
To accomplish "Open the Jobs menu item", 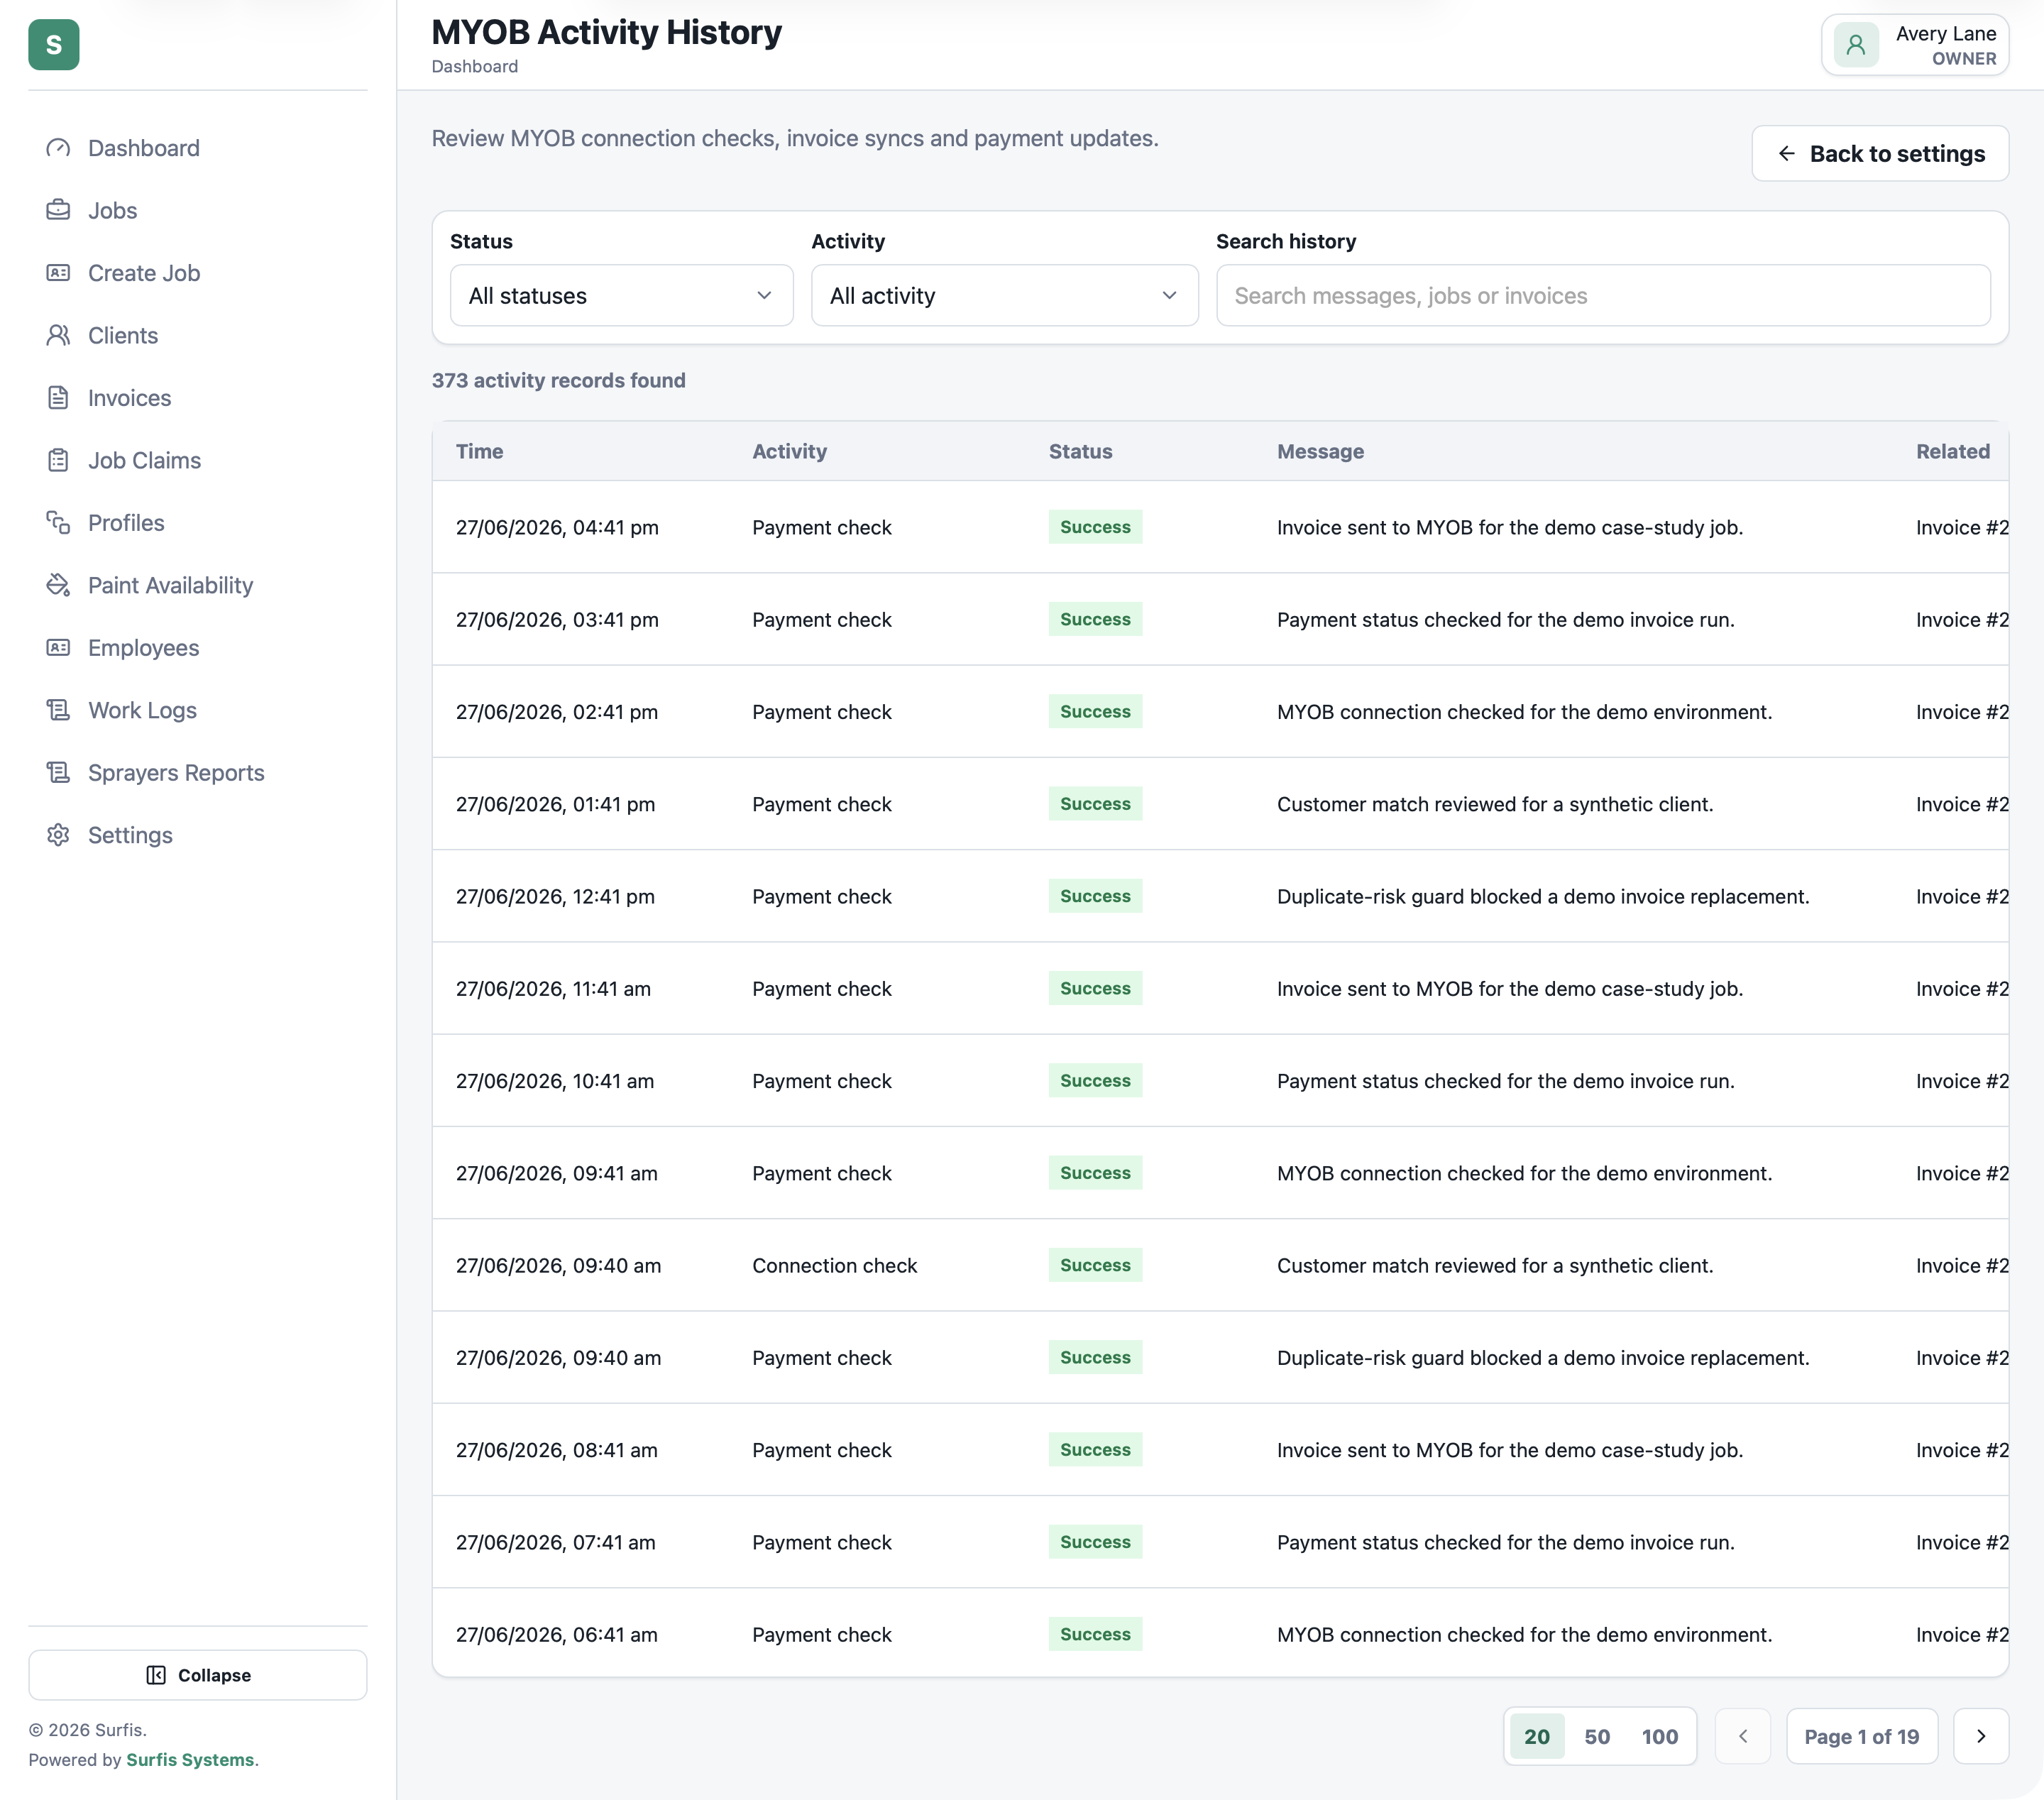I will click(198, 210).
